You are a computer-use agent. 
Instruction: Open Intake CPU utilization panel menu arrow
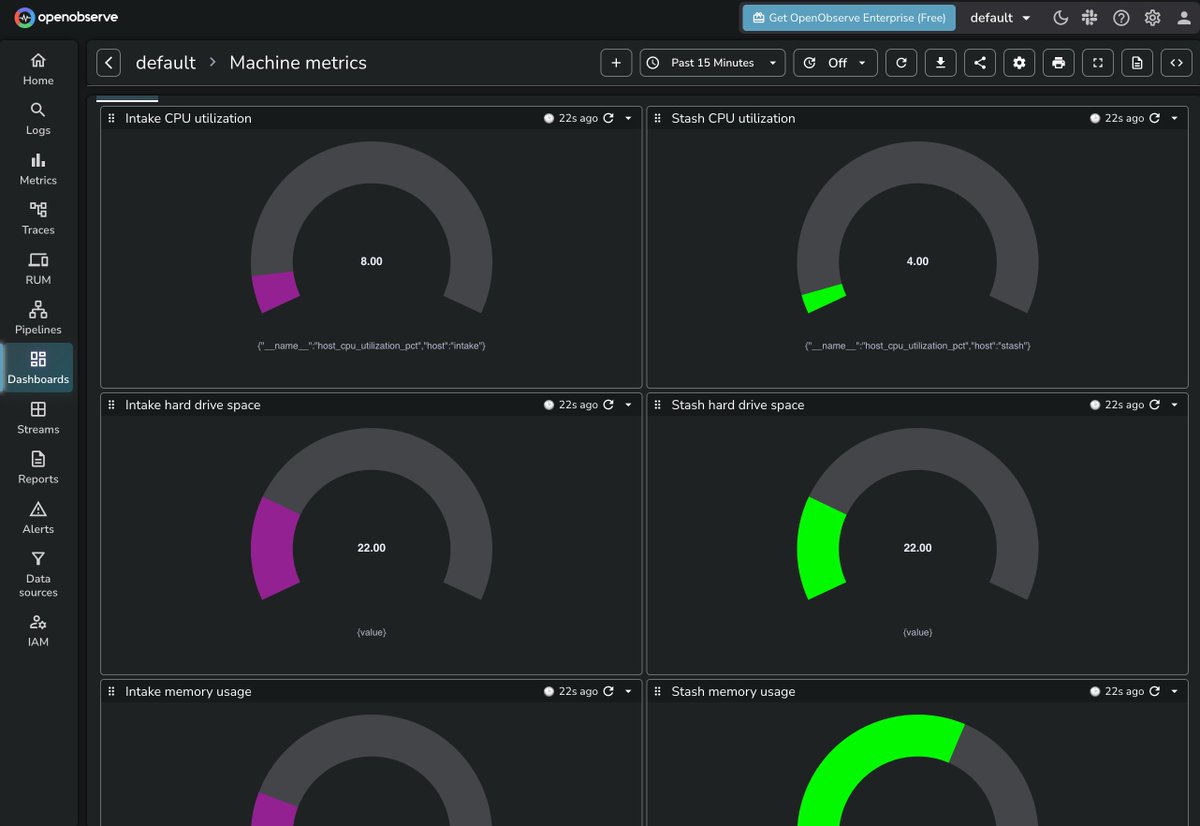(x=628, y=118)
